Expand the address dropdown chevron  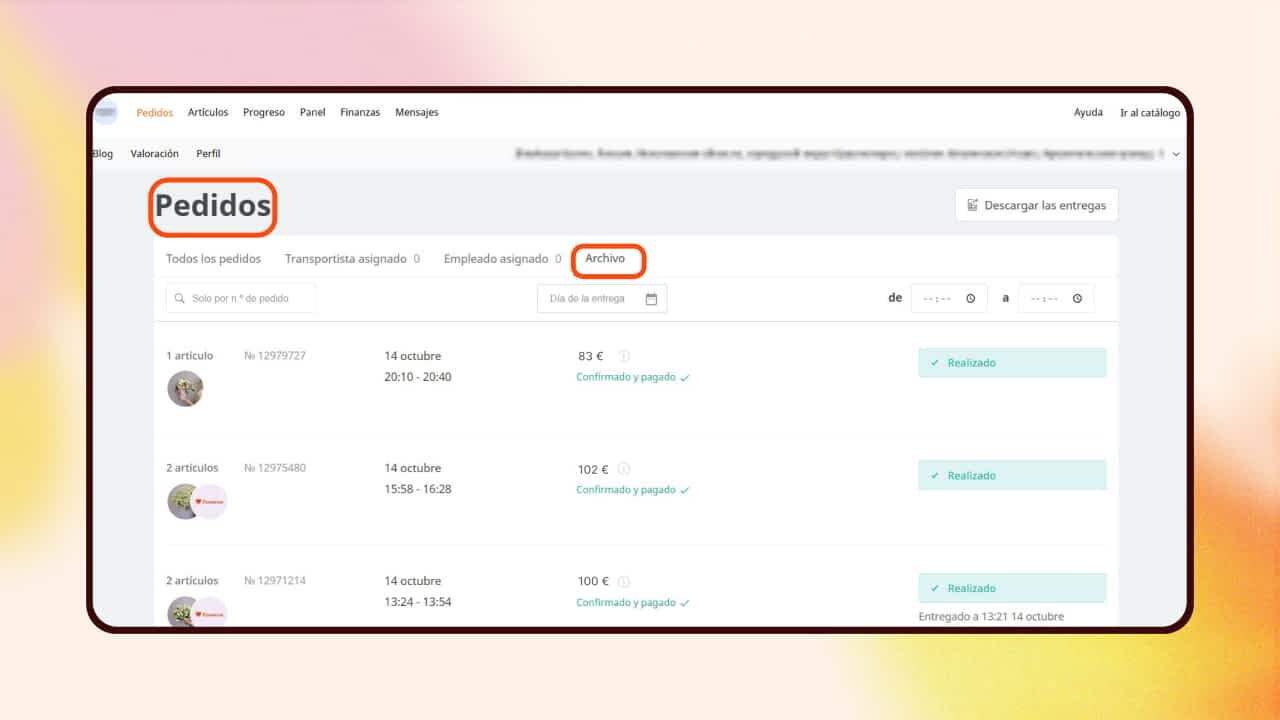(x=1176, y=154)
